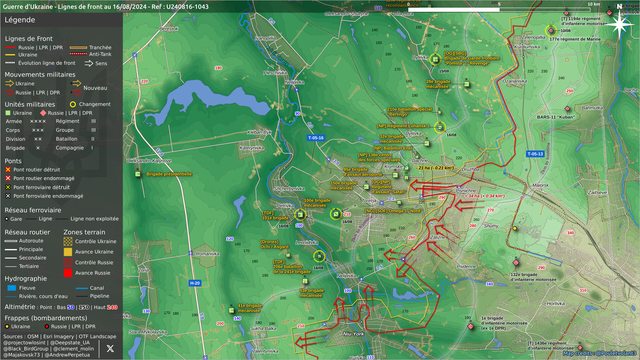Viewport: 640px width, 360px height.
Task: Click the Pont routier détruit cross icon
Action: [8, 169]
